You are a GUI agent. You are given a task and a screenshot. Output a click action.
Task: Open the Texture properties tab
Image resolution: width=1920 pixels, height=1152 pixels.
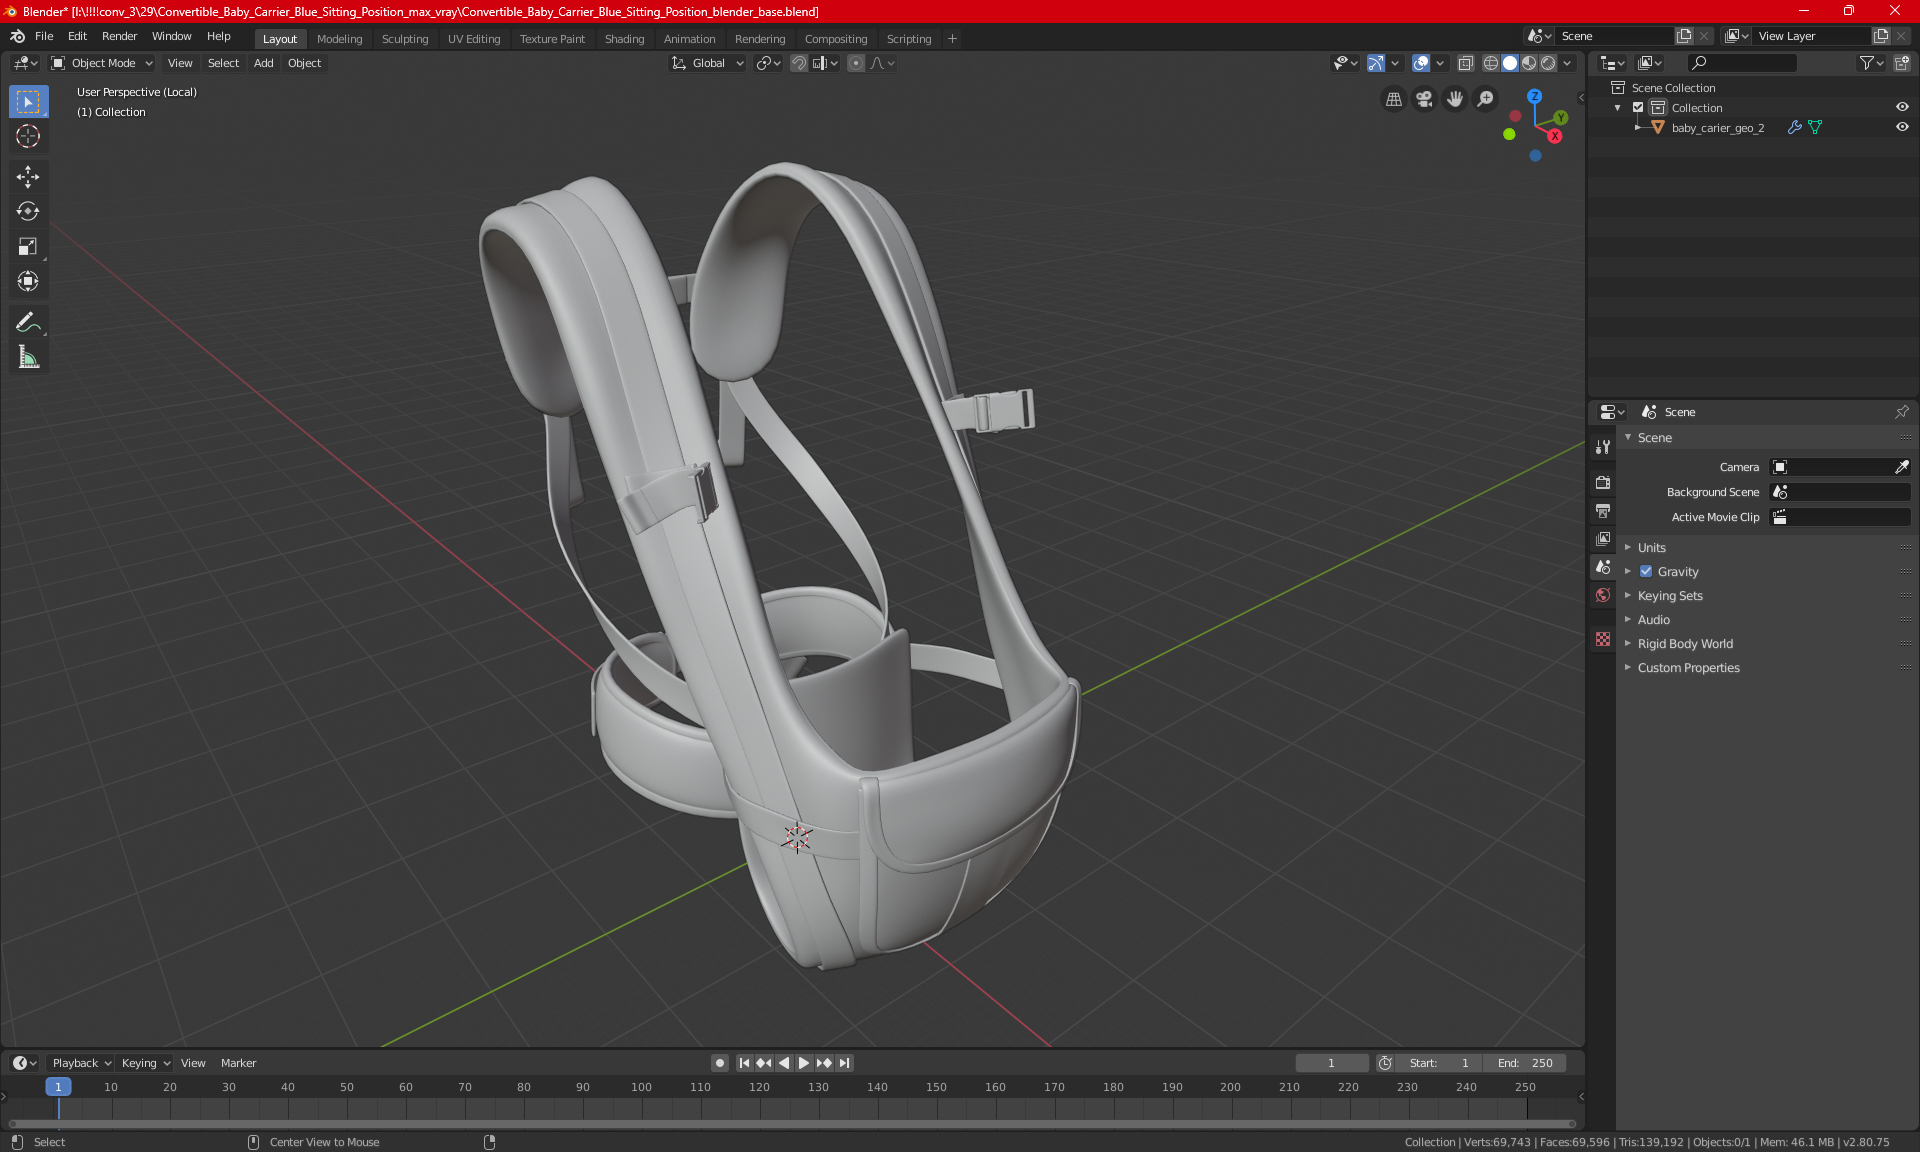(1603, 639)
